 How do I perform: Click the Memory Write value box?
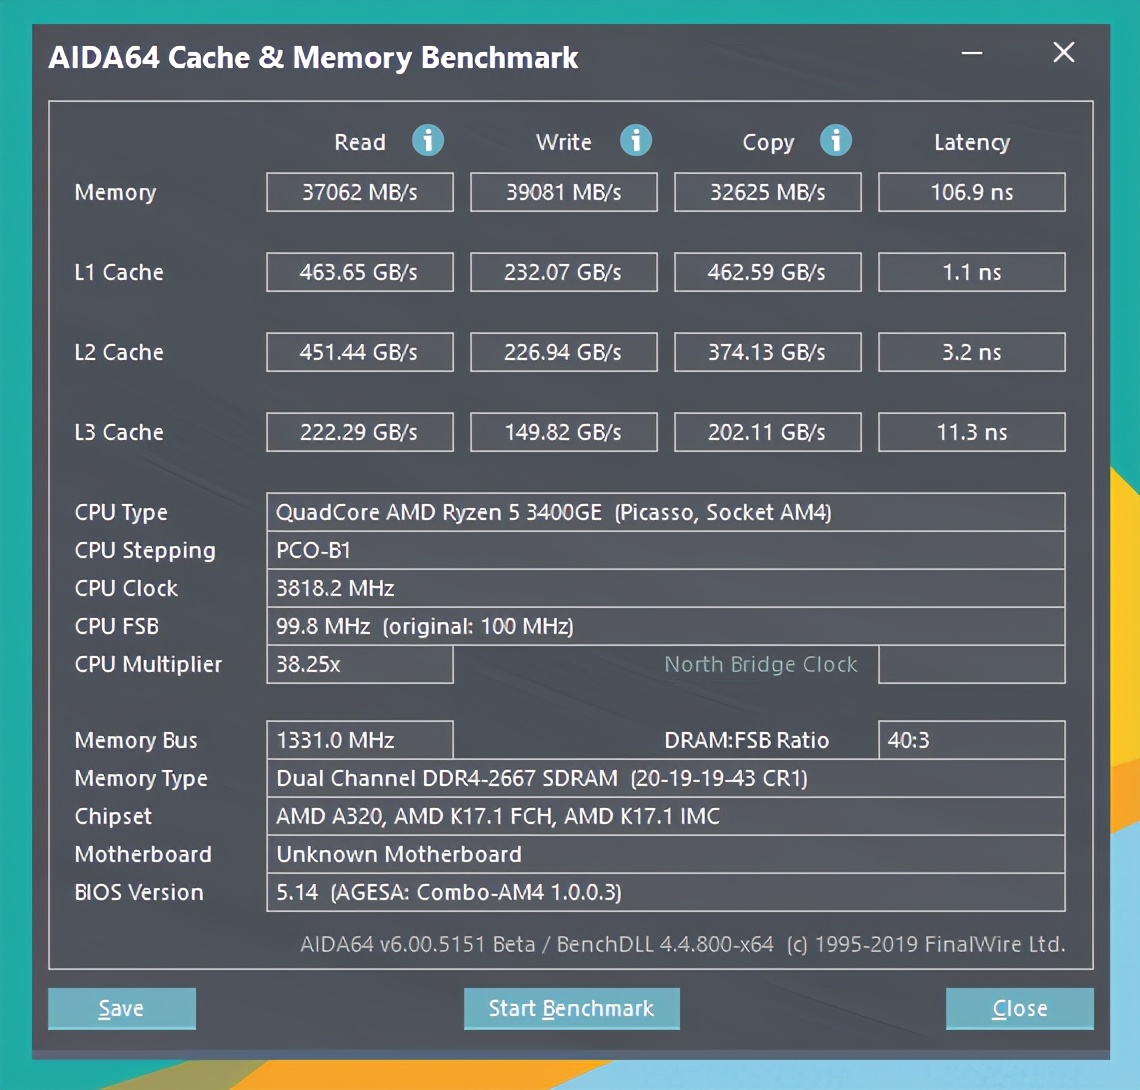[x=563, y=192]
